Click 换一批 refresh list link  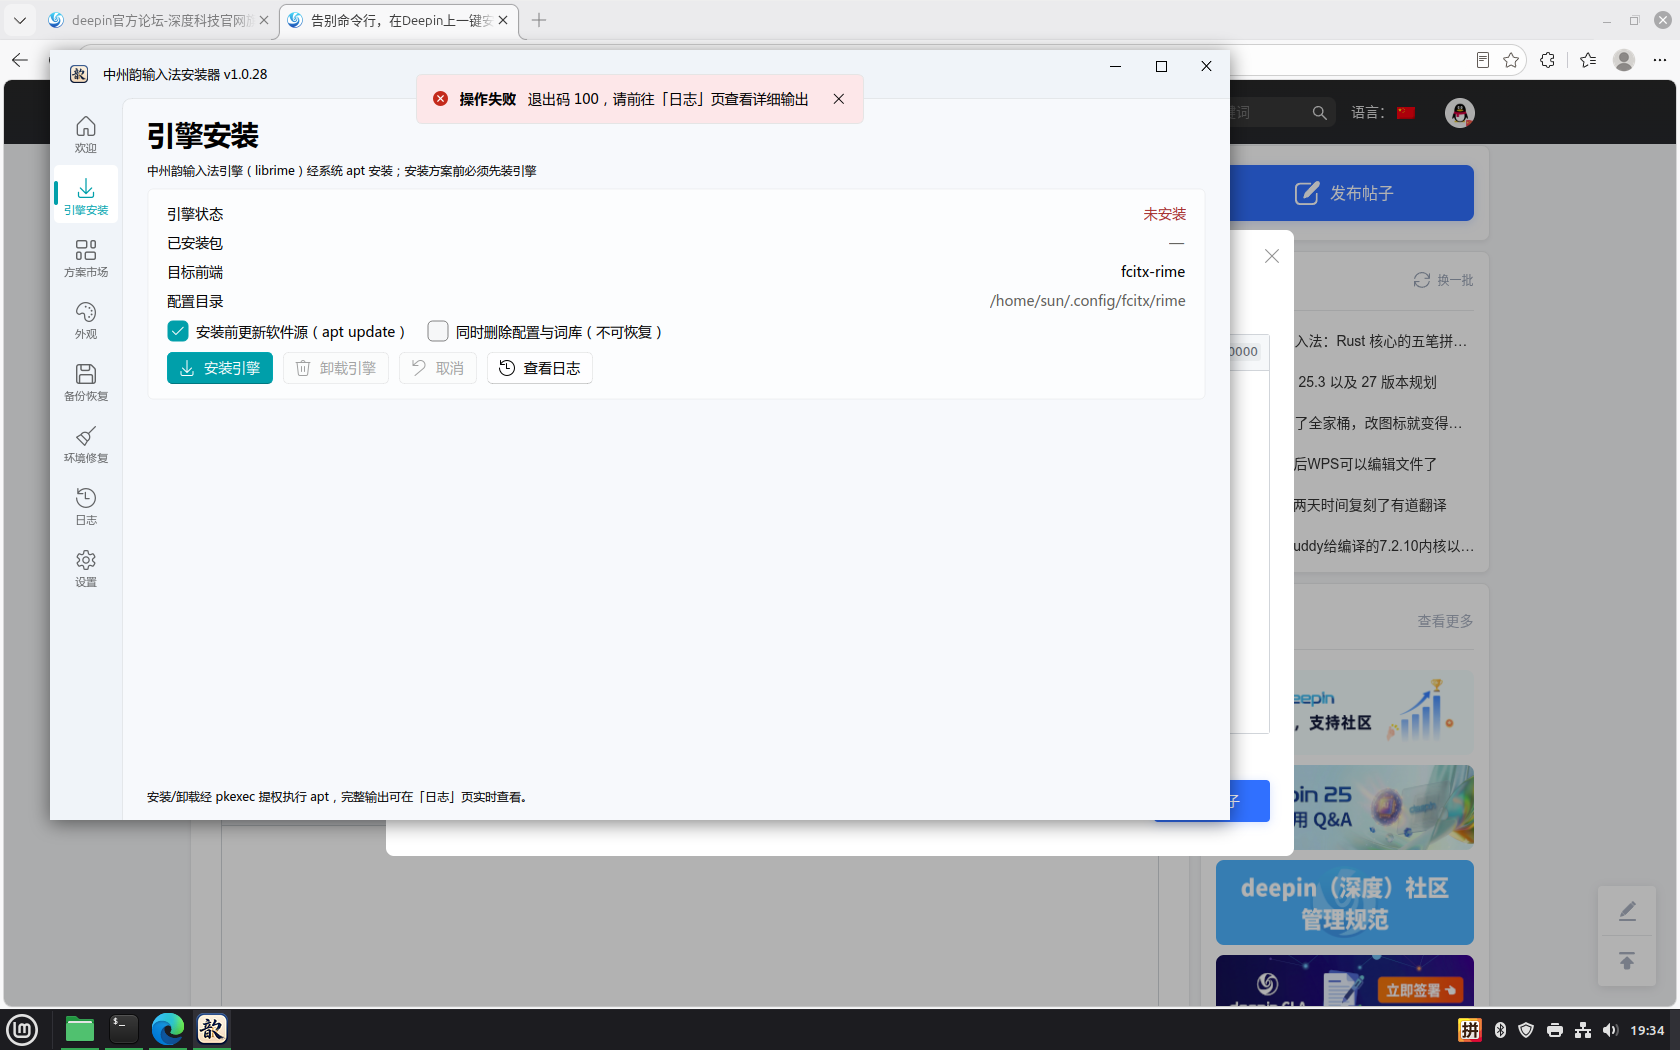(x=1444, y=280)
